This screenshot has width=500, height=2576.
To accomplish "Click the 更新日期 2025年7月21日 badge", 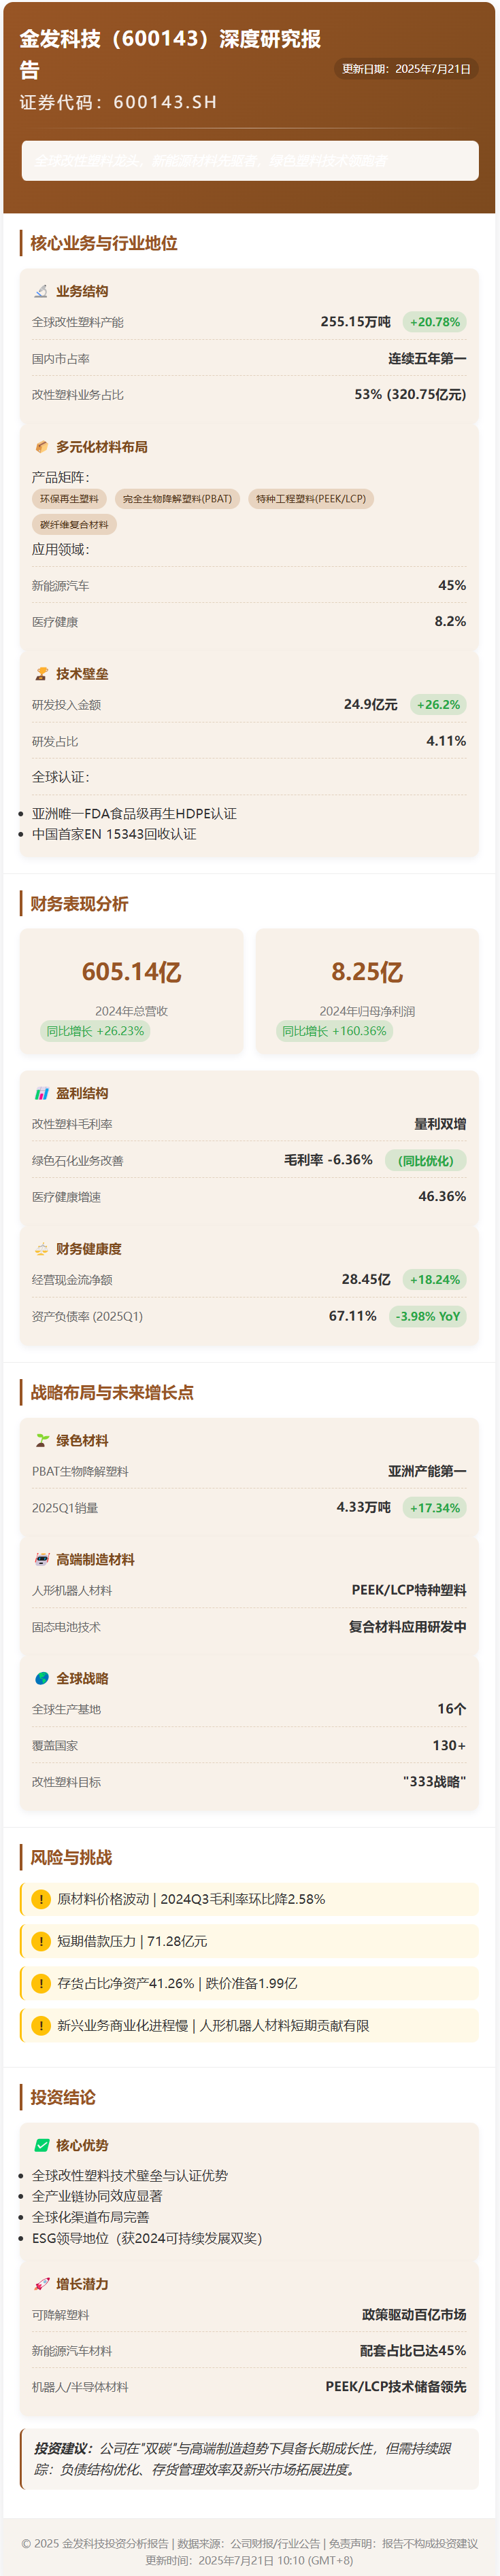I will tap(406, 69).
